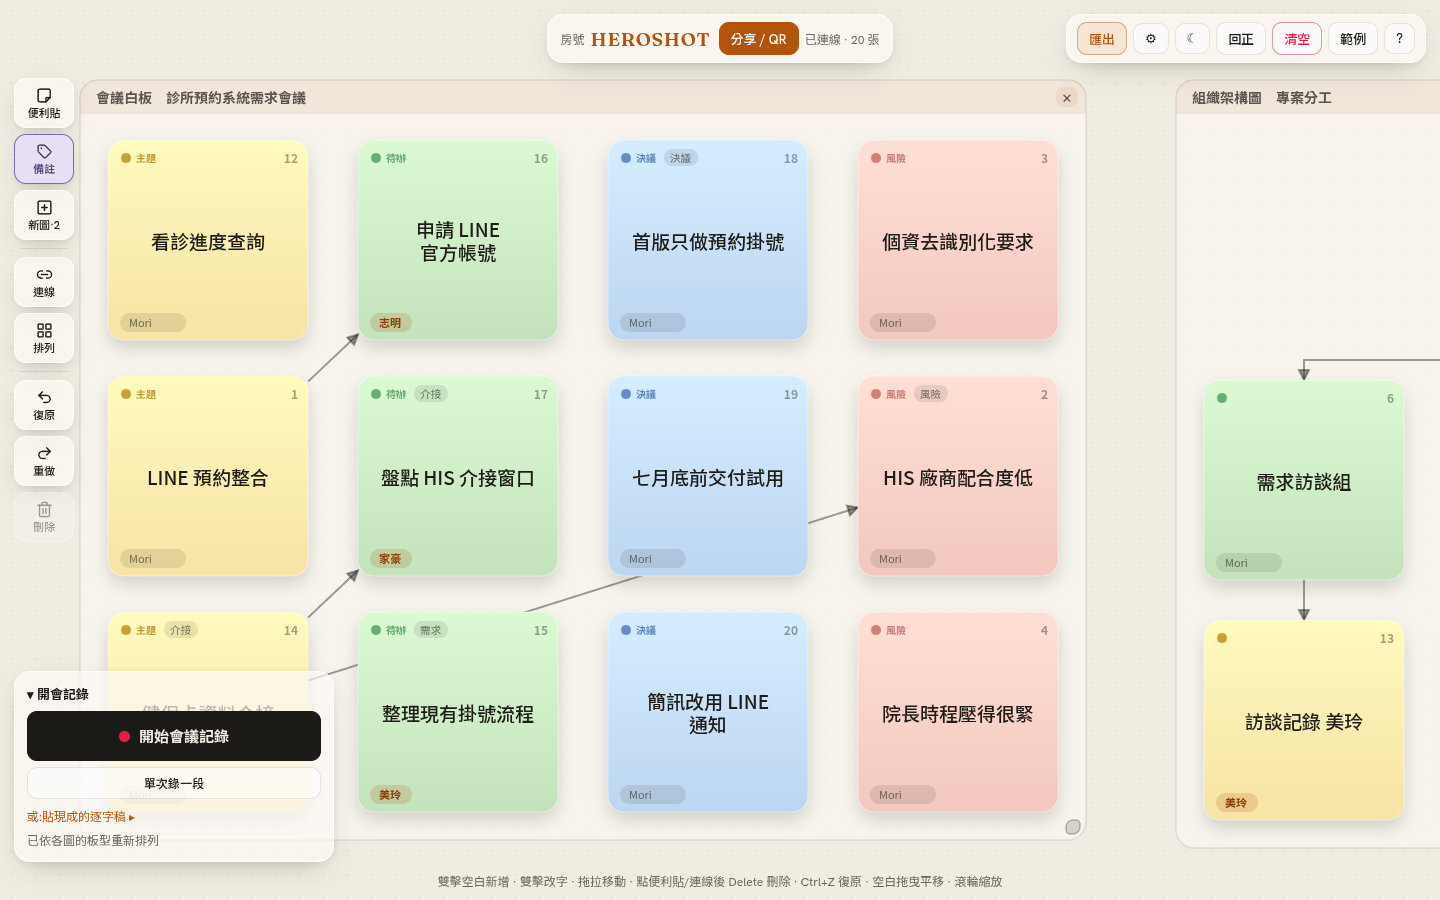Add a new board with 新圖·2
The width and height of the screenshot is (1440, 900).
click(44, 215)
